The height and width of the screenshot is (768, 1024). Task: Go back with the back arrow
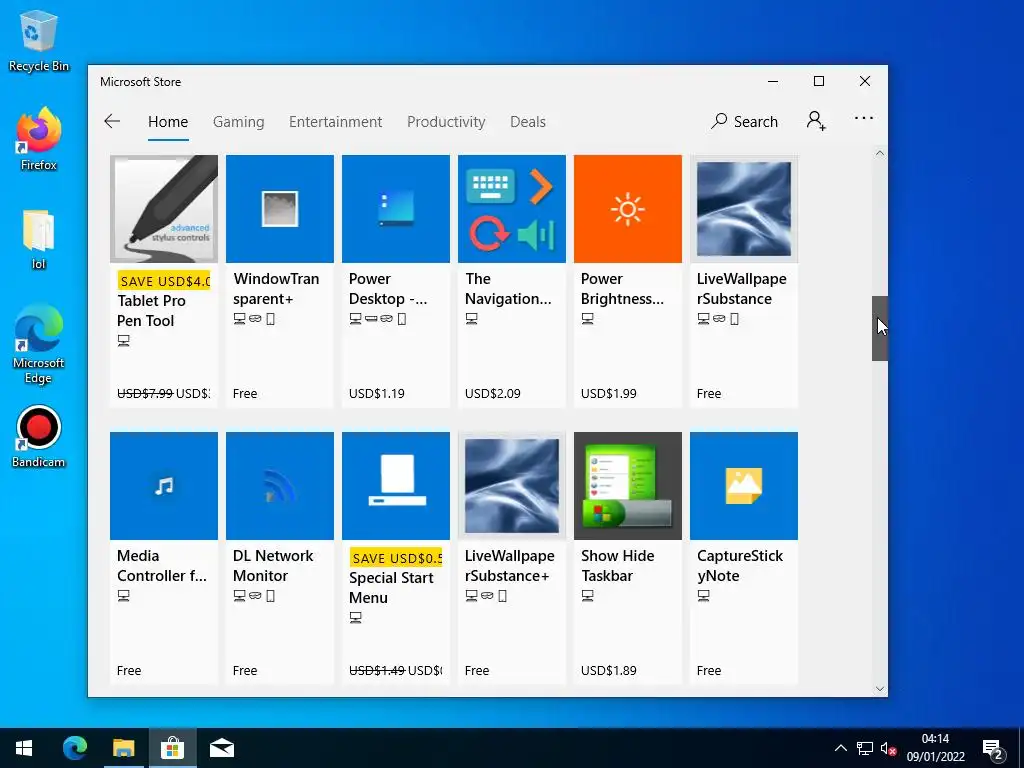[112, 121]
